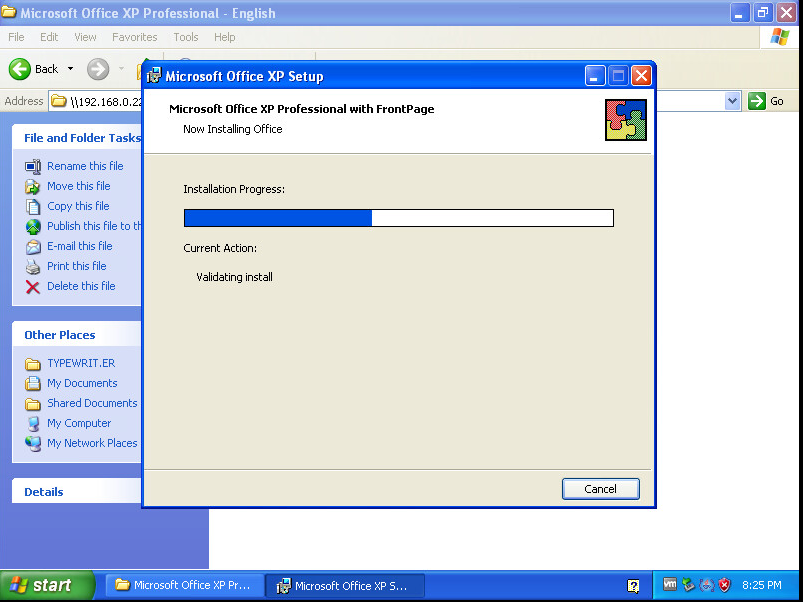Open the Favorites menu in Explorer
803x602 pixels.
click(x=134, y=37)
